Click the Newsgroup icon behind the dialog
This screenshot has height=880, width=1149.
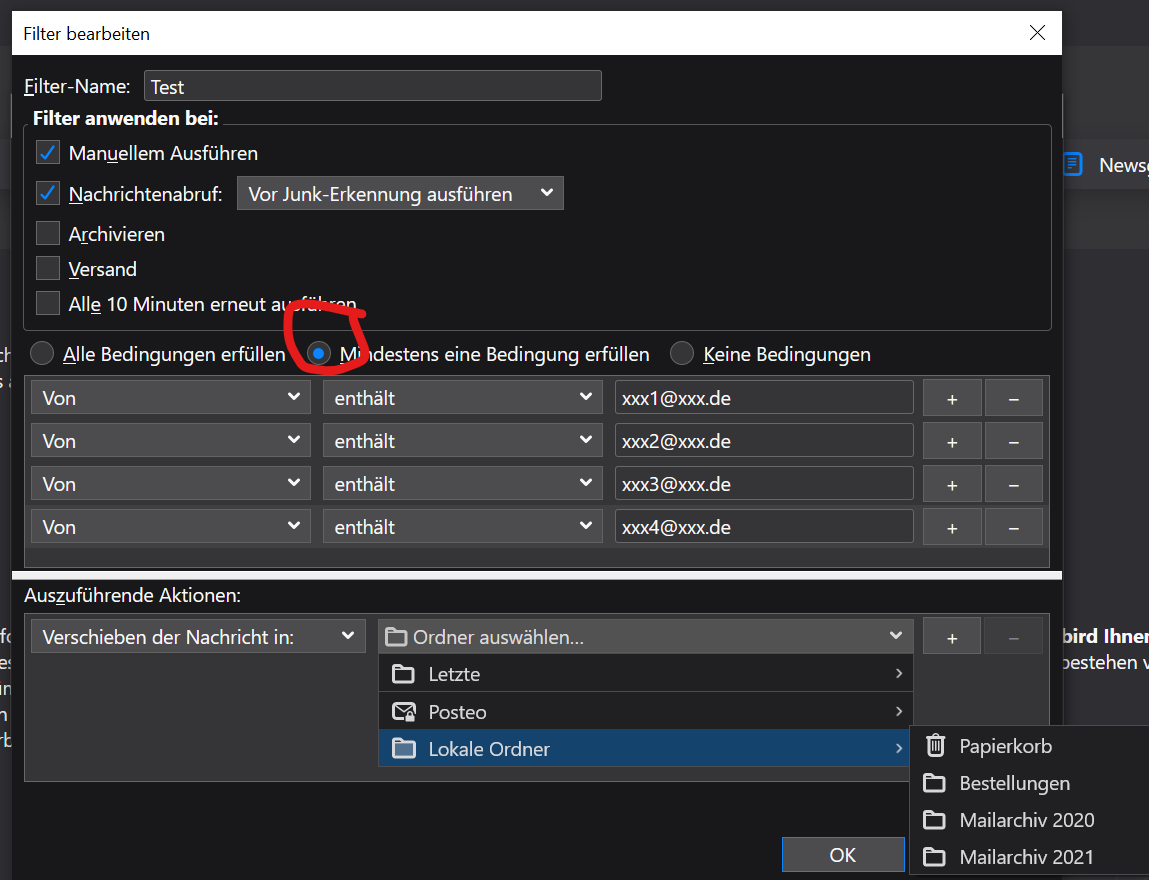tap(1073, 165)
